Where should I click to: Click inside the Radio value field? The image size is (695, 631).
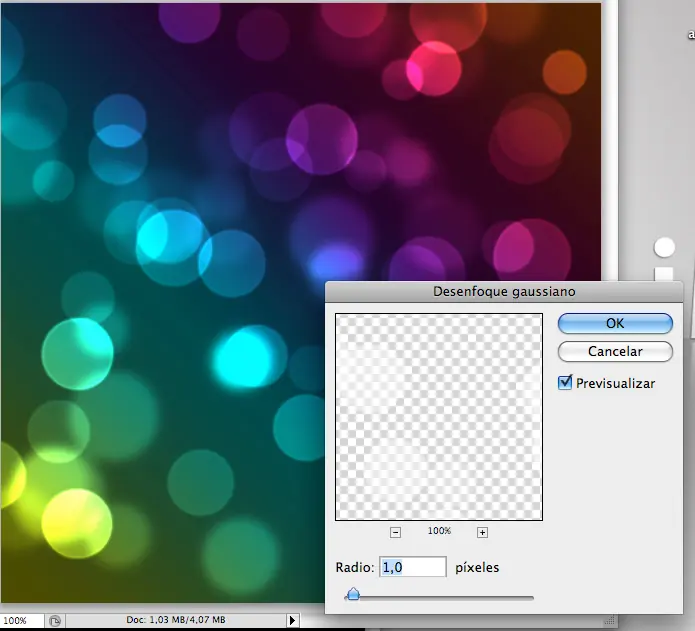[411, 567]
